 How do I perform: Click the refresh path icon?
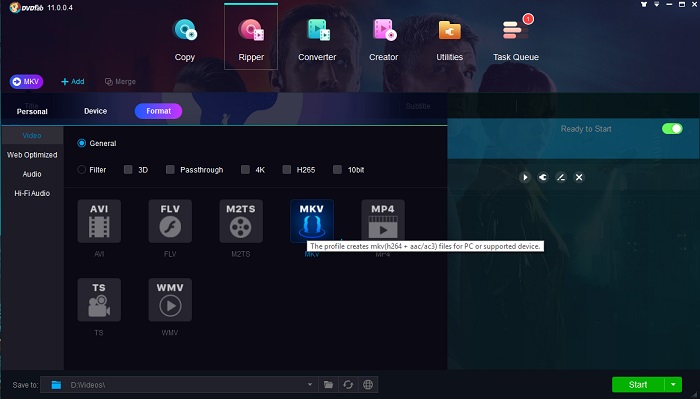tap(348, 385)
